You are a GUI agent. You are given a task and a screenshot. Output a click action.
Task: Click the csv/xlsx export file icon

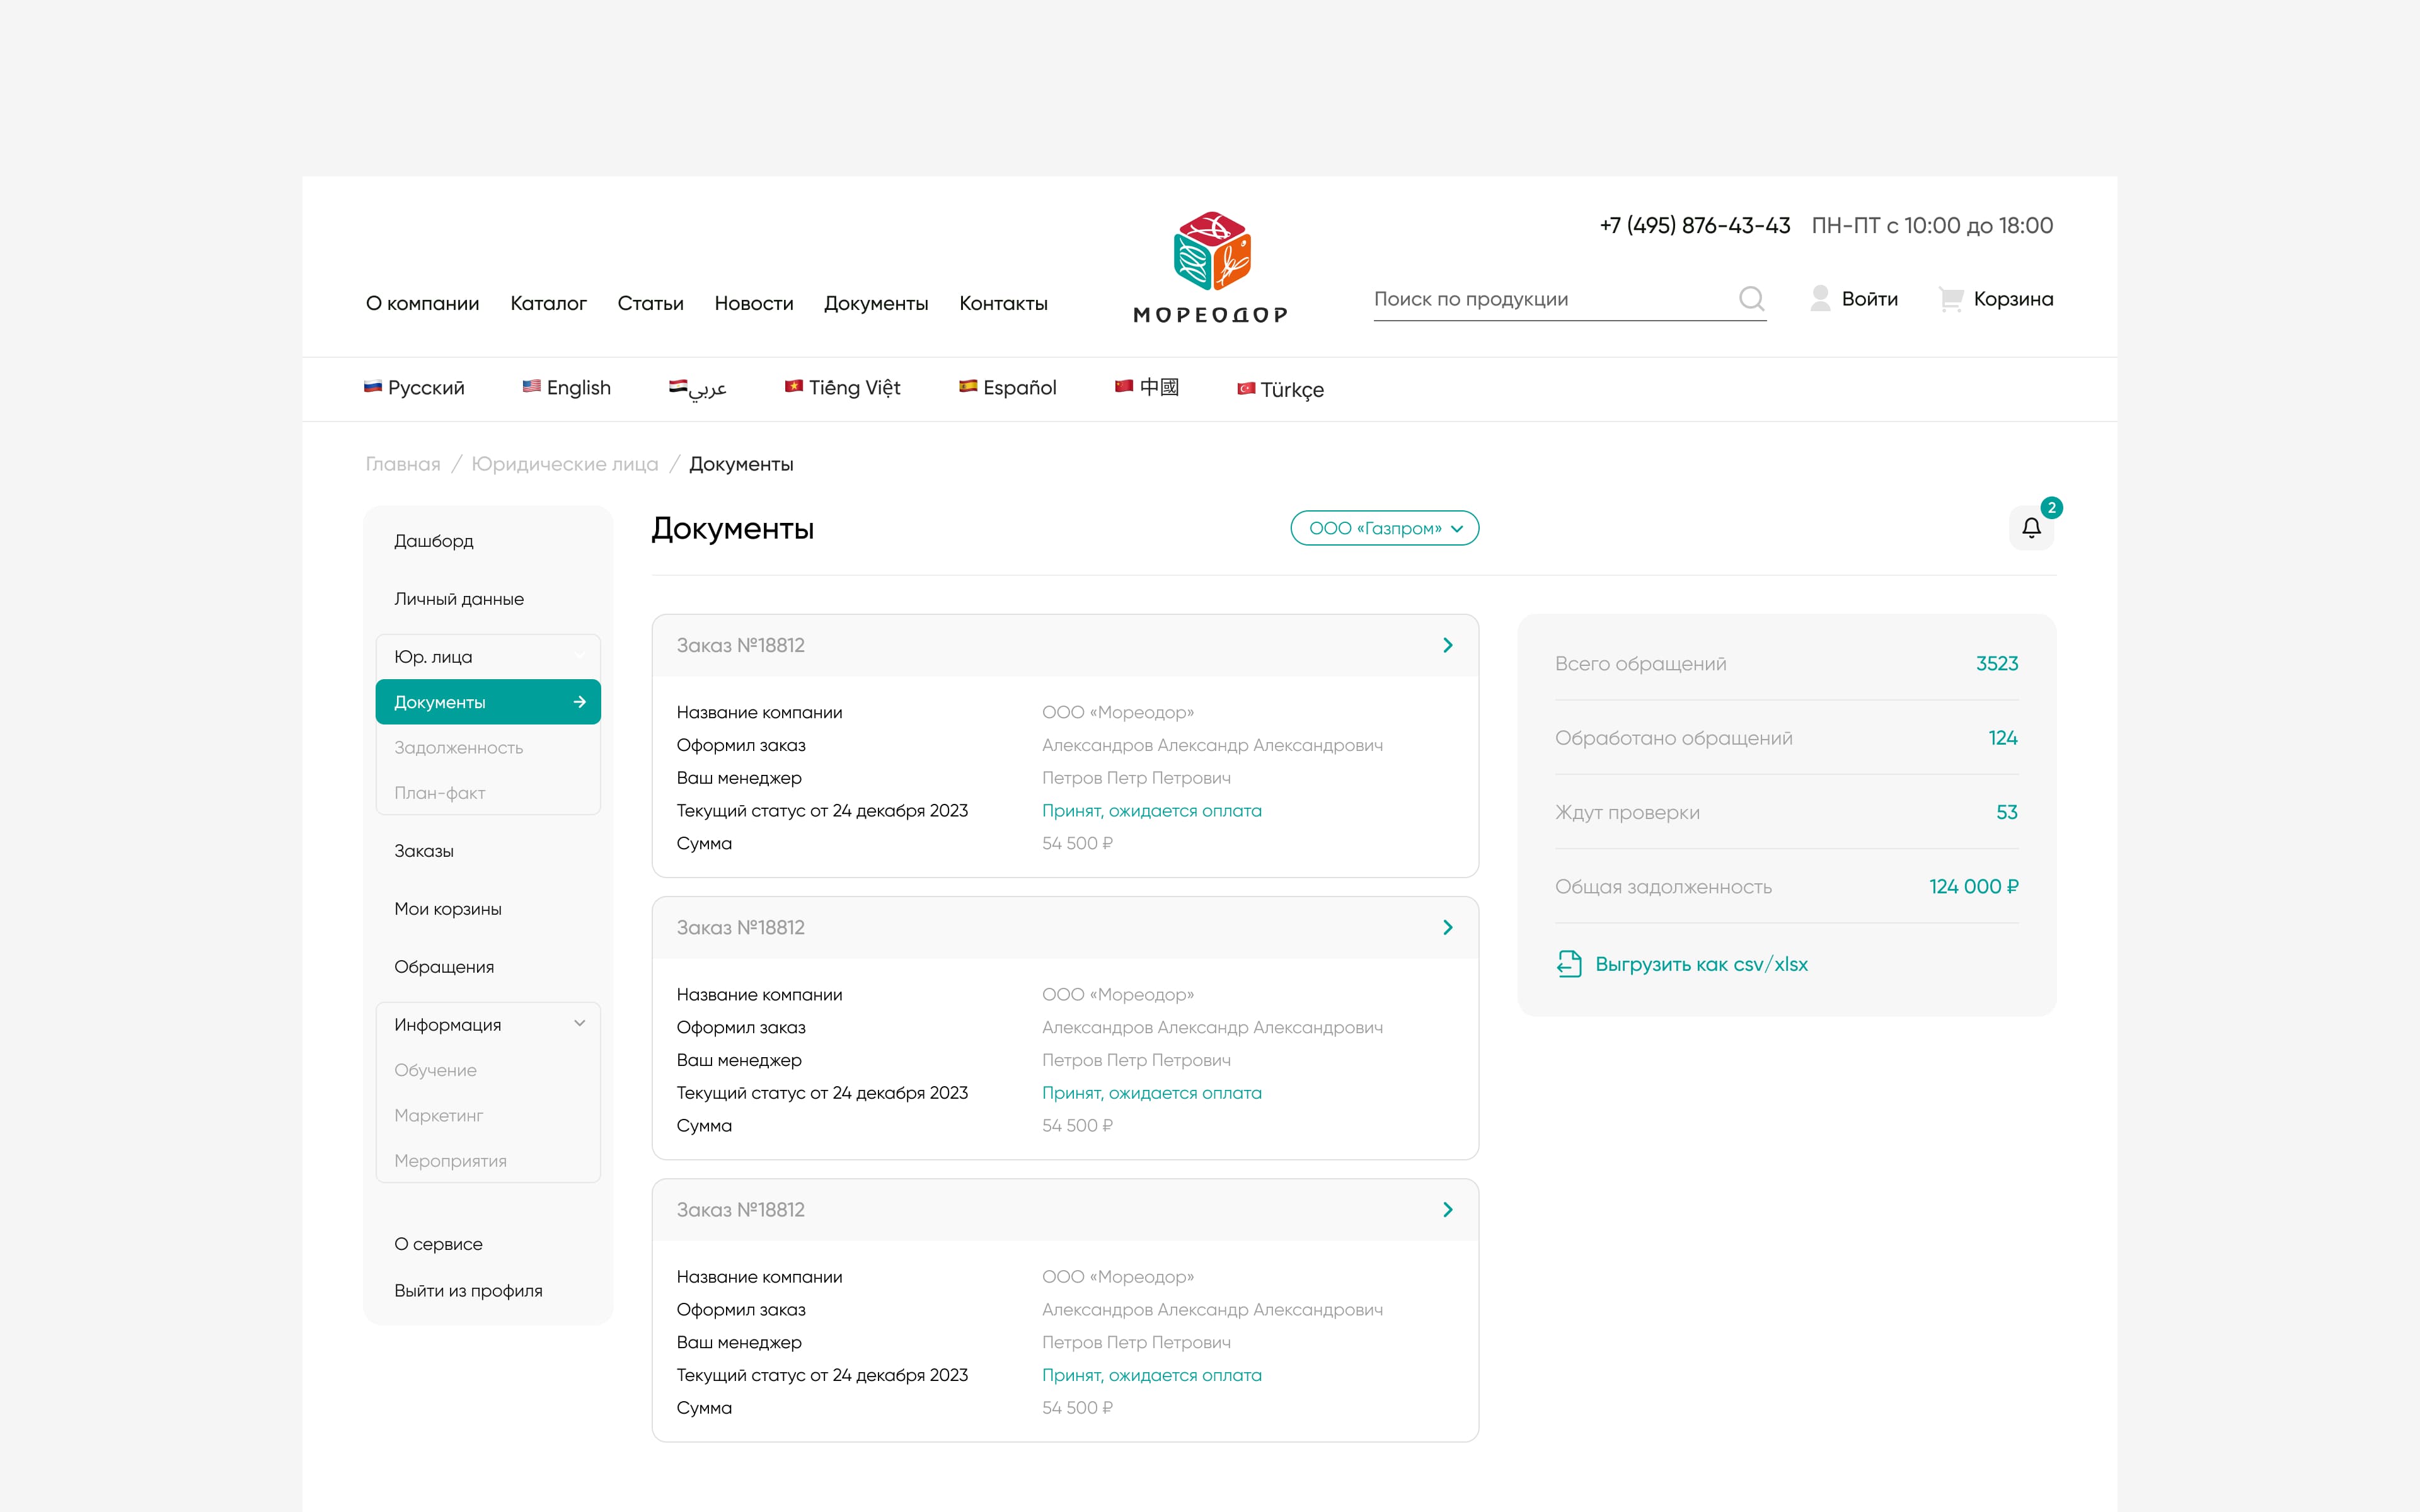pyautogui.click(x=1569, y=964)
